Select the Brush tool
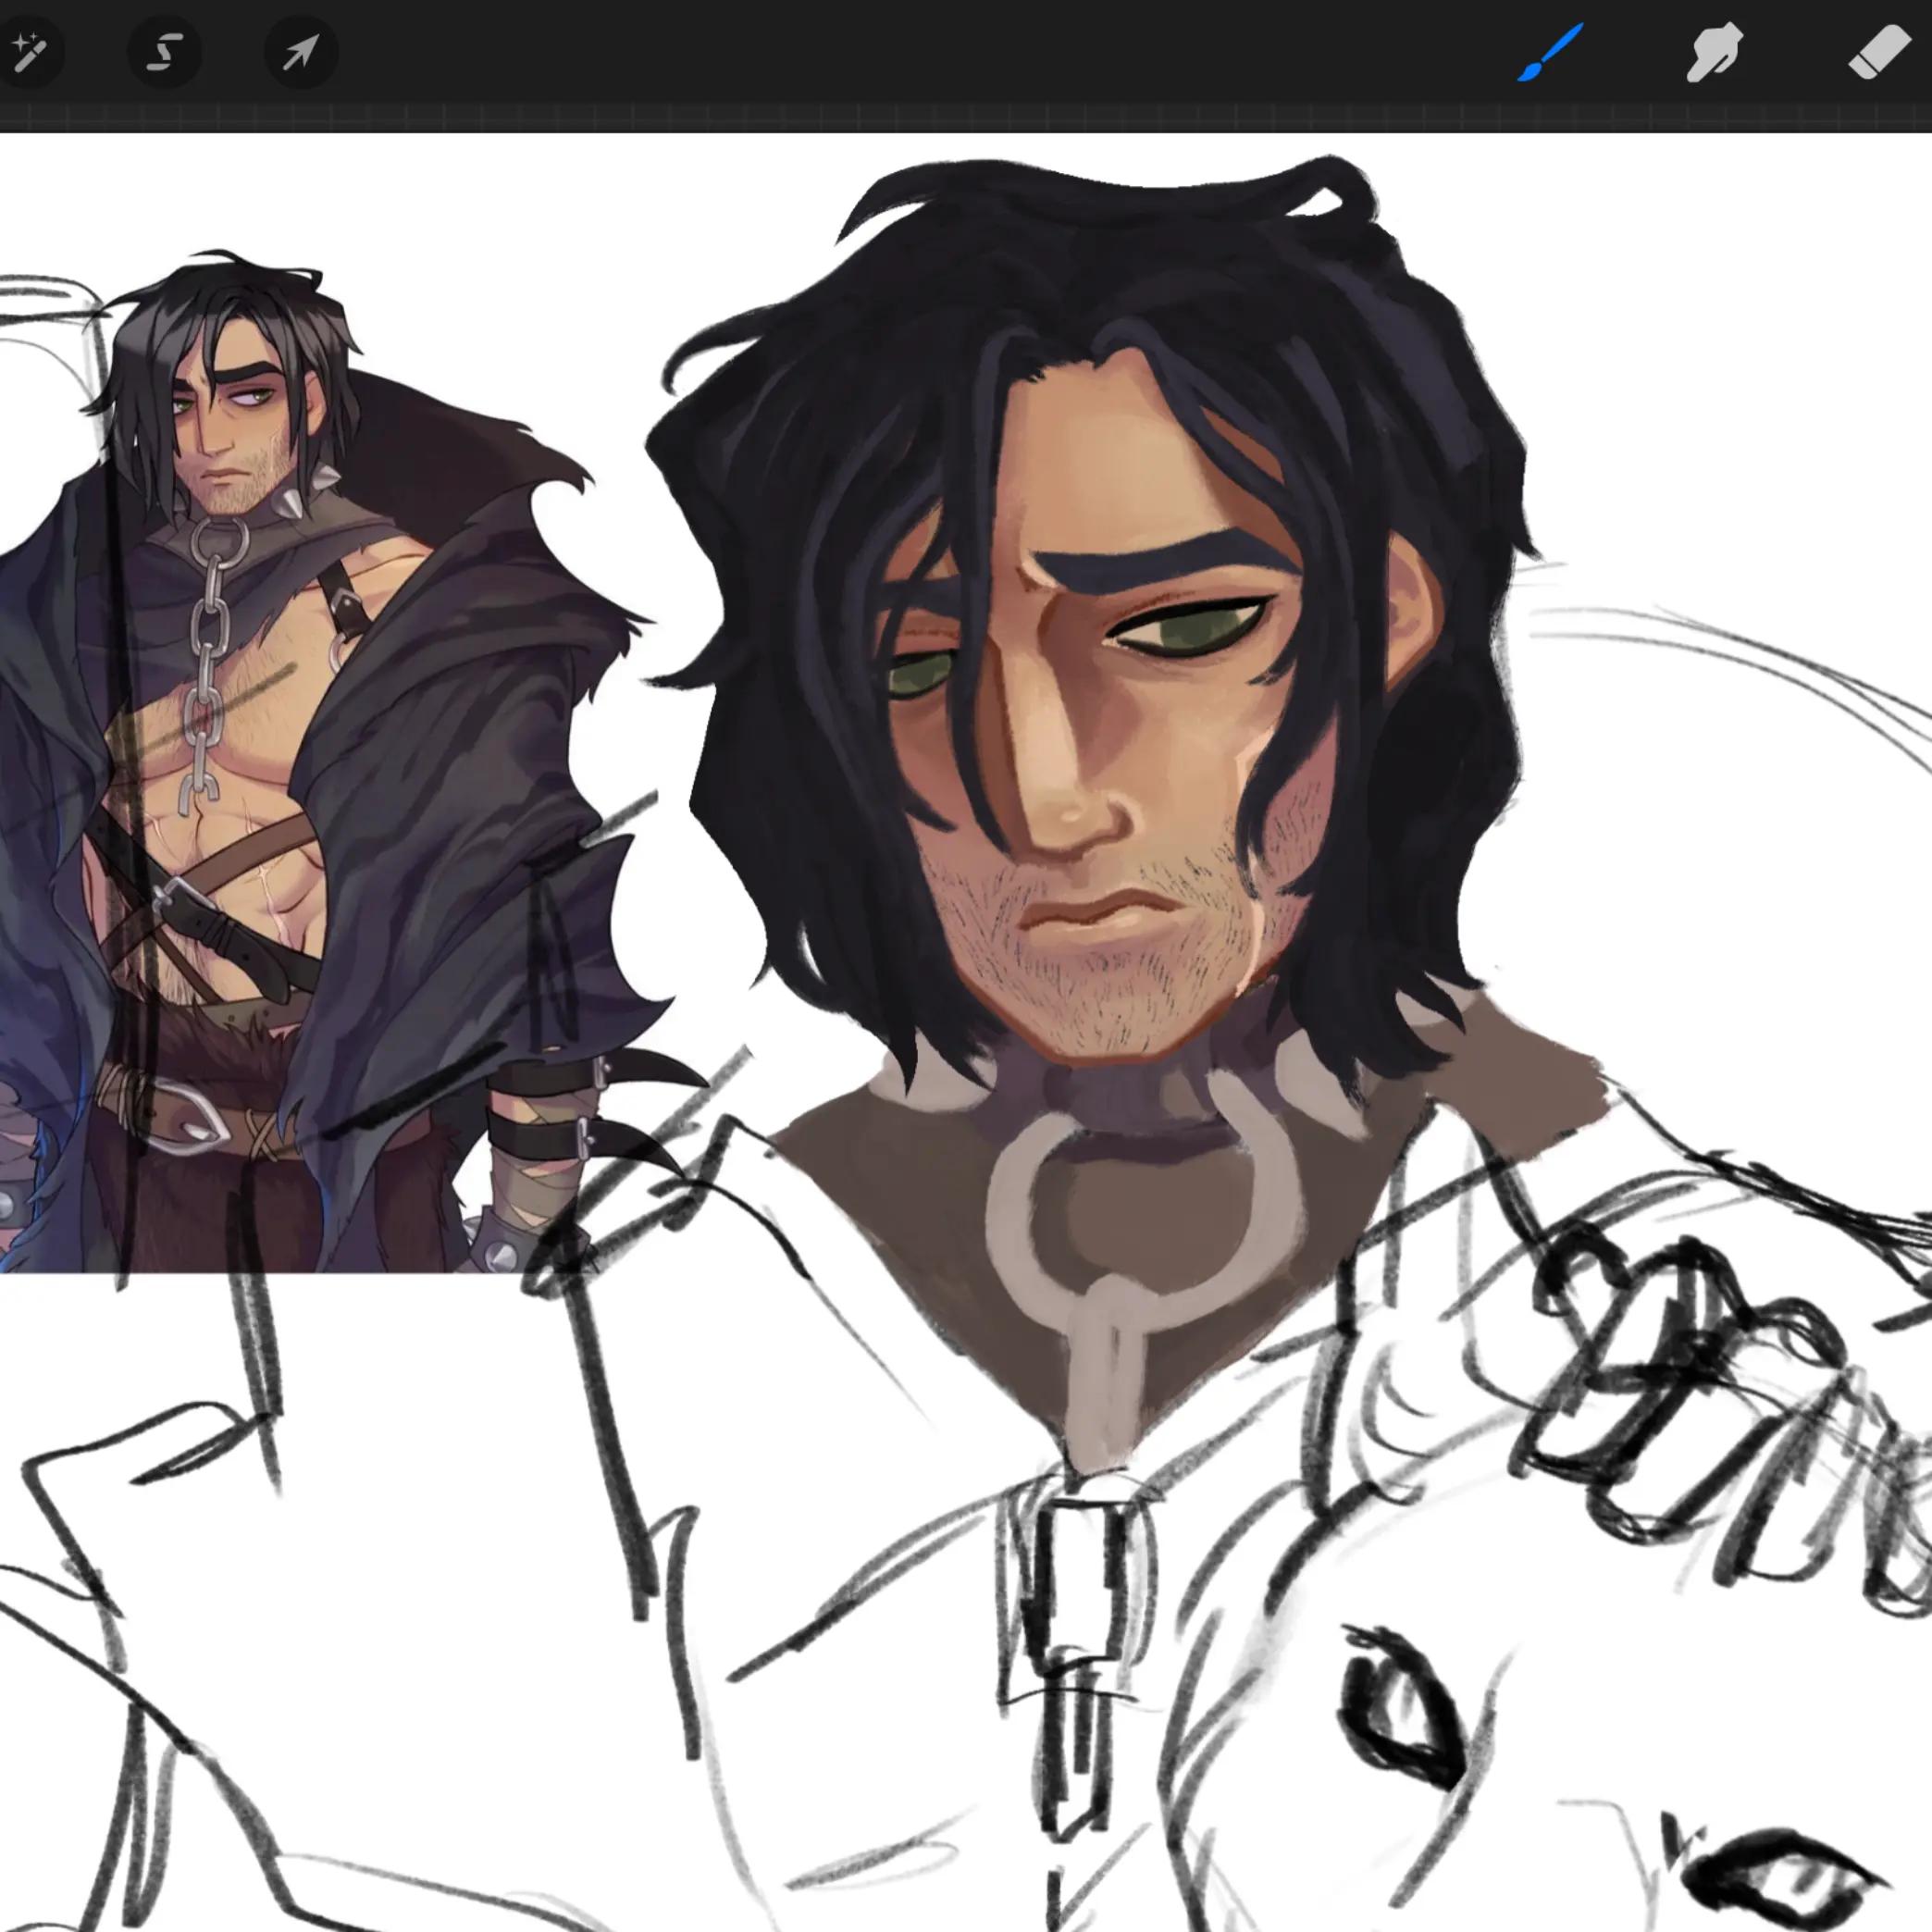 pyautogui.click(x=1550, y=53)
